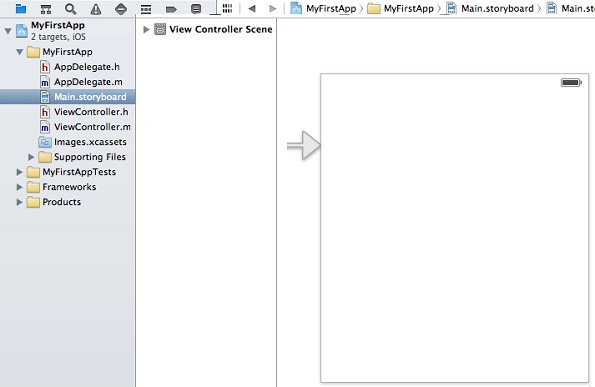595x387 pixels.
Task: Click the view controller canvas view
Action: point(455,228)
